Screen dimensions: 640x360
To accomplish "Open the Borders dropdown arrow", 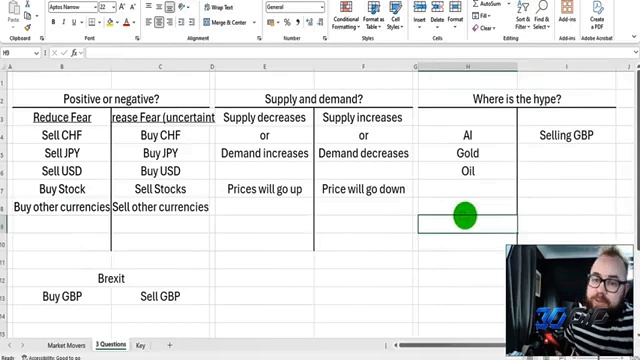I will pyautogui.click(x=99, y=22).
